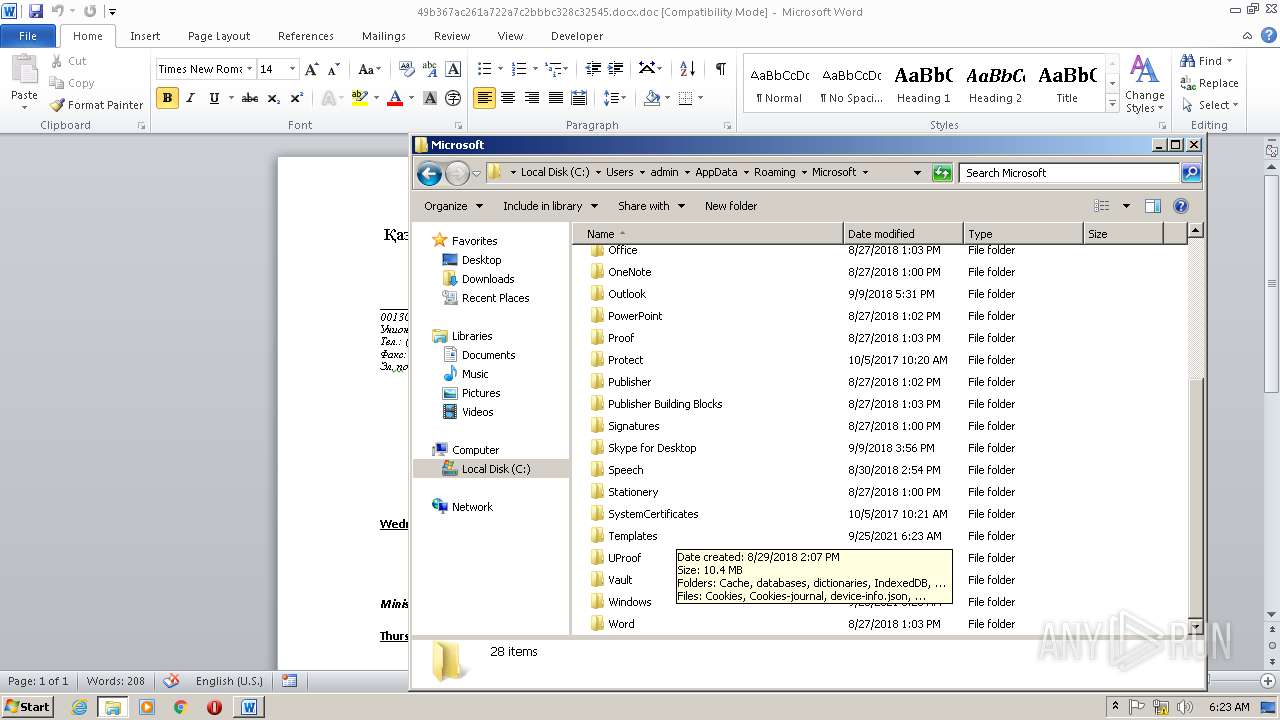Viewport: 1280px width, 720px height.
Task: Switch to the Developer tab
Action: (x=577, y=36)
